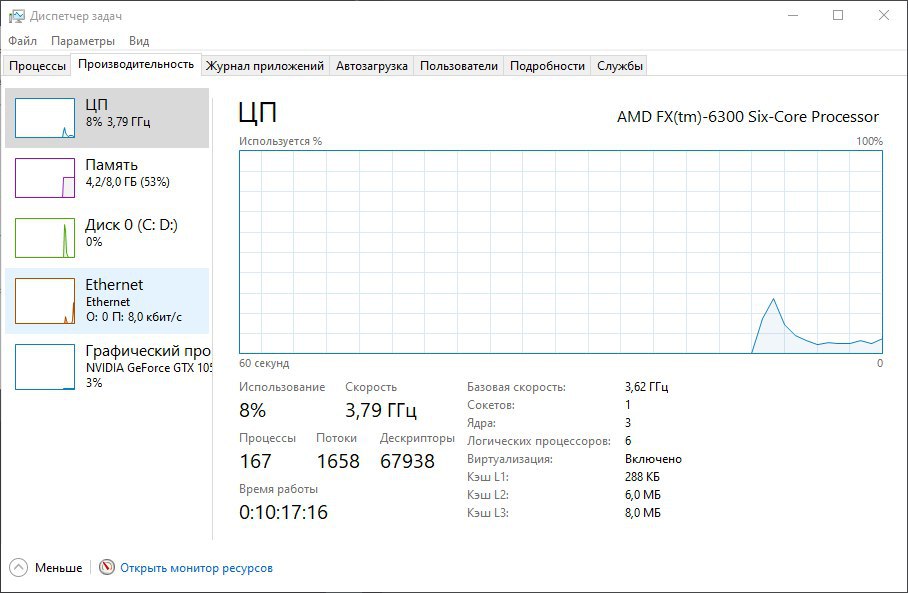908x593 pixels.
Task: Click the main CPU usage graph
Action: 561,252
